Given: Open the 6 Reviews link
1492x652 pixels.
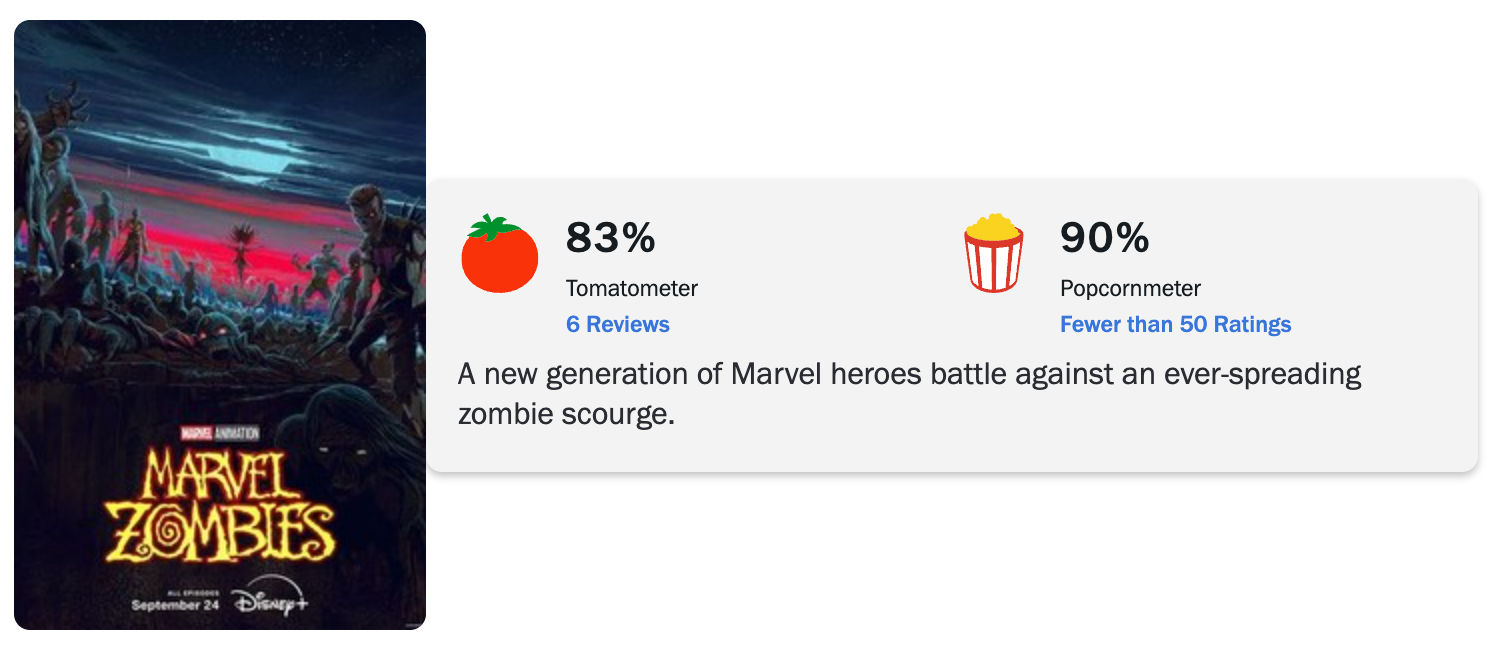Looking at the screenshot, I should [x=617, y=324].
